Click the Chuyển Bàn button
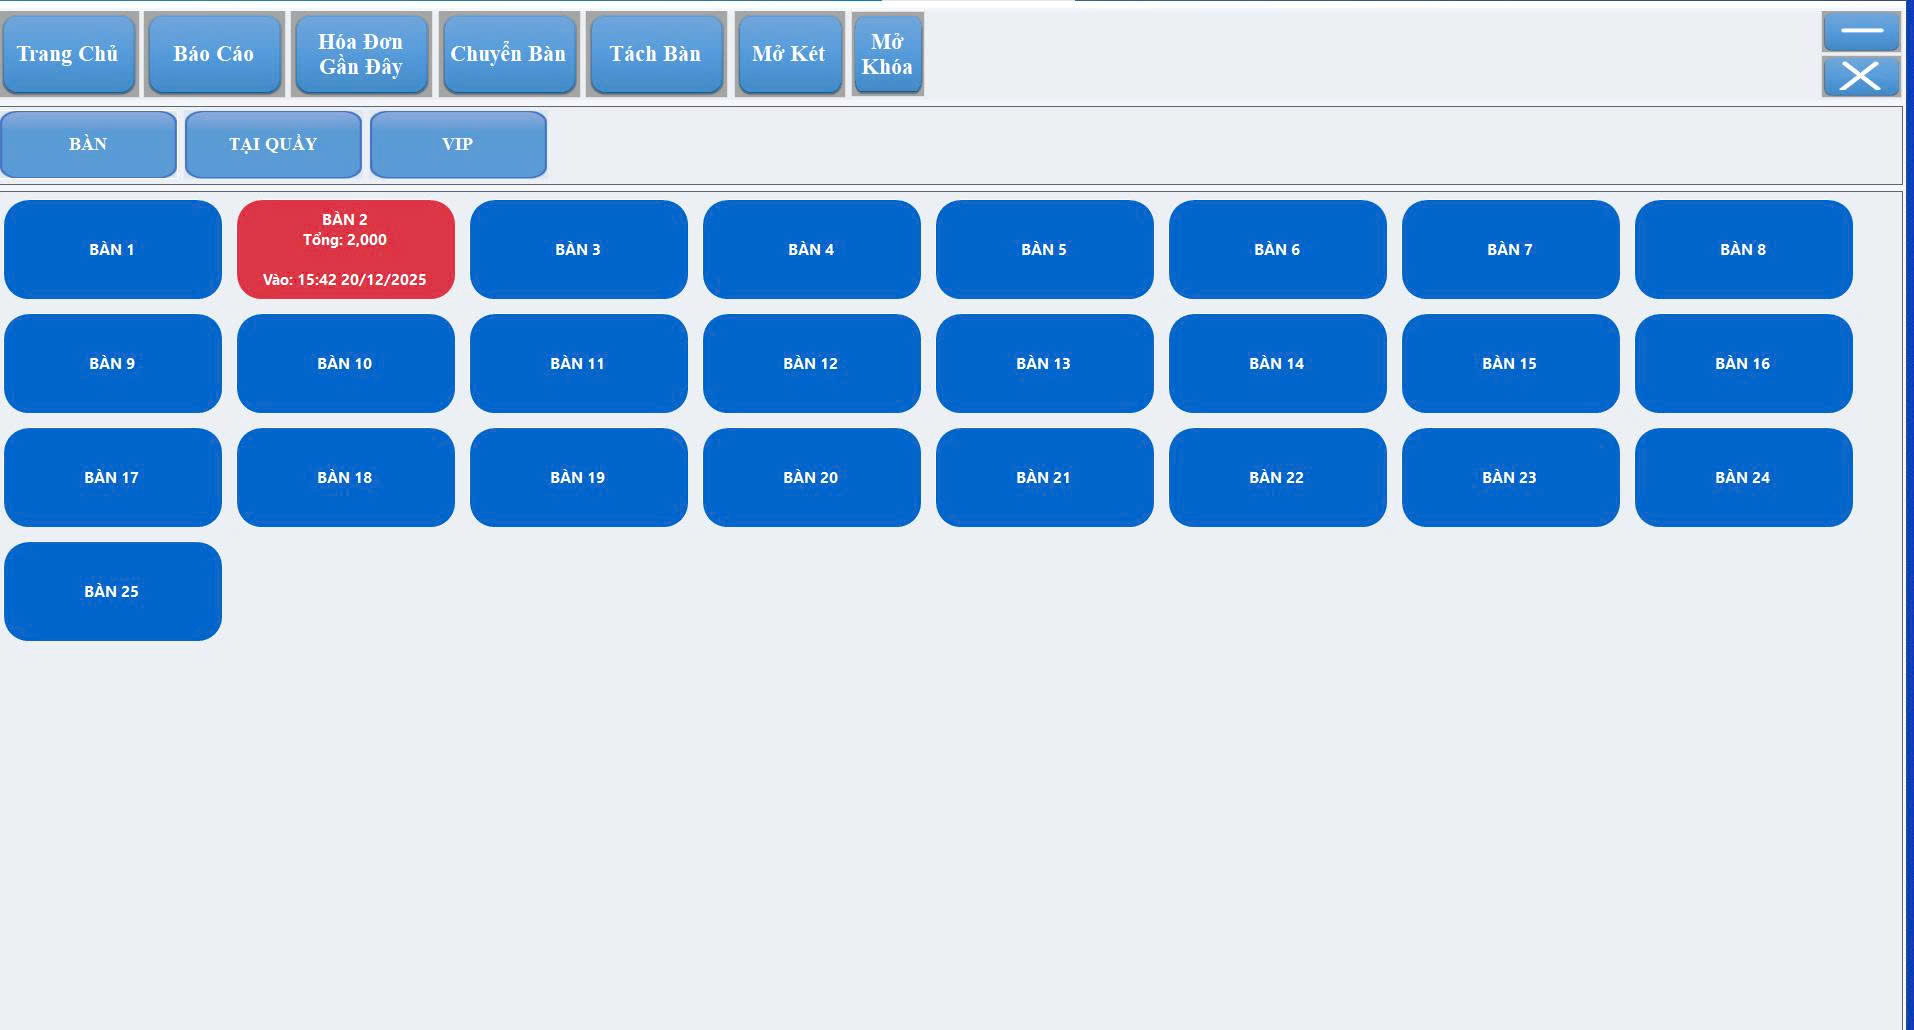The width and height of the screenshot is (1914, 1030). tap(508, 54)
